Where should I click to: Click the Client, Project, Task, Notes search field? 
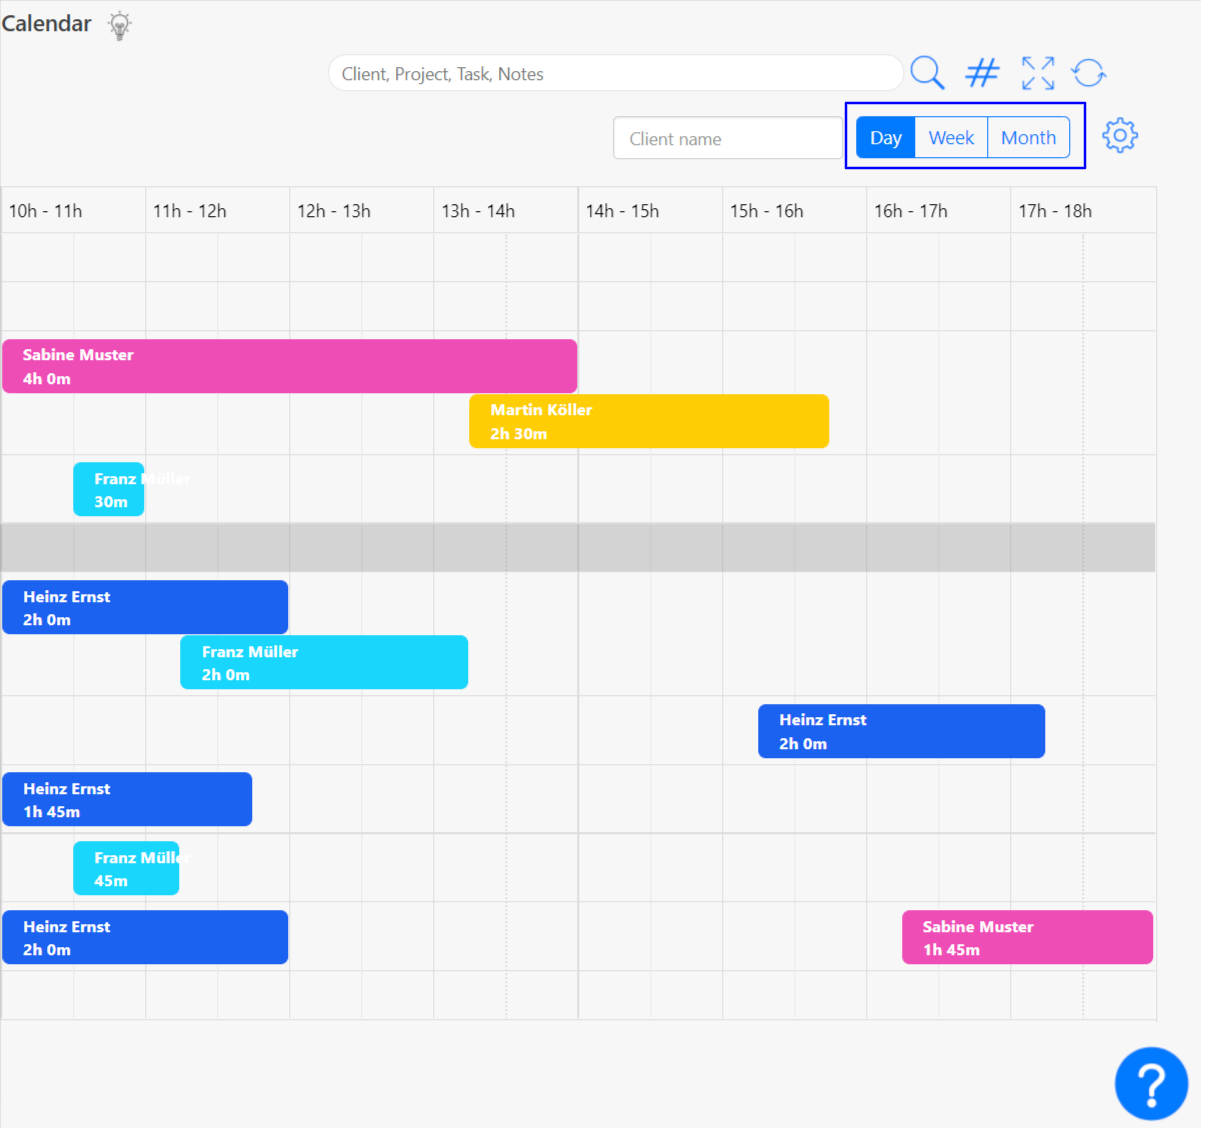tap(615, 73)
